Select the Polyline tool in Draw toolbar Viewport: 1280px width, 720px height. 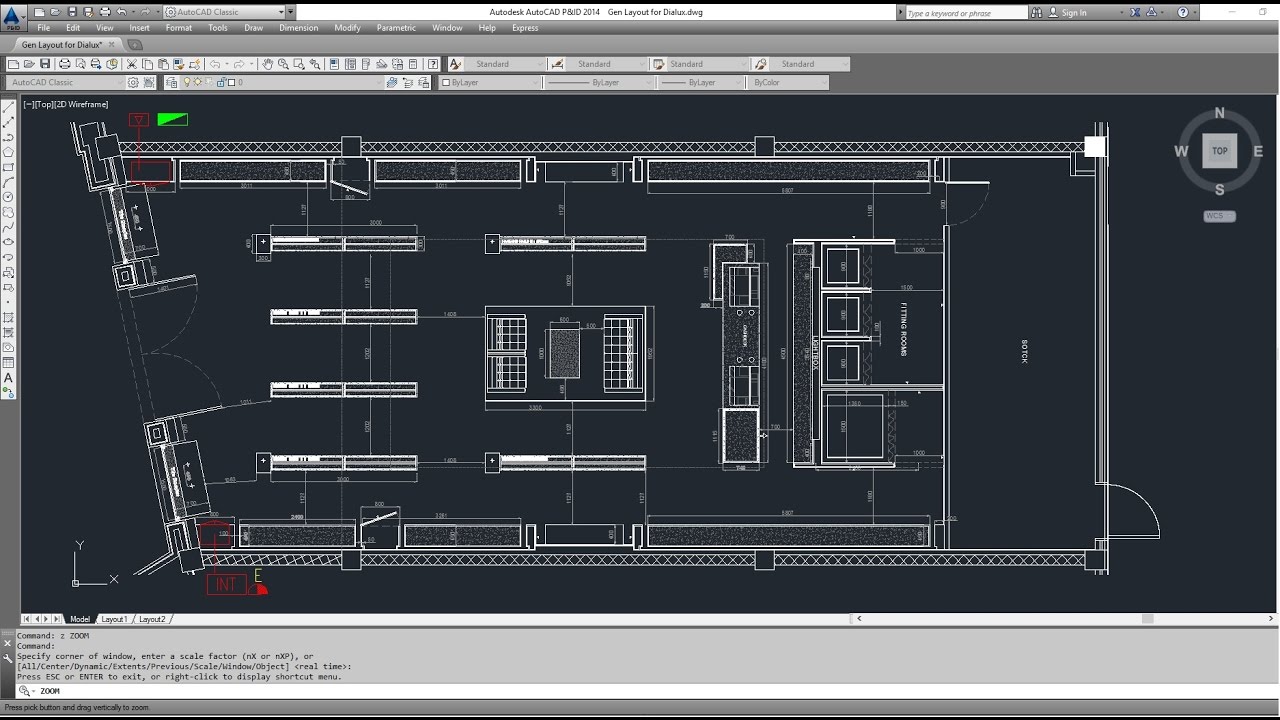tap(9, 137)
